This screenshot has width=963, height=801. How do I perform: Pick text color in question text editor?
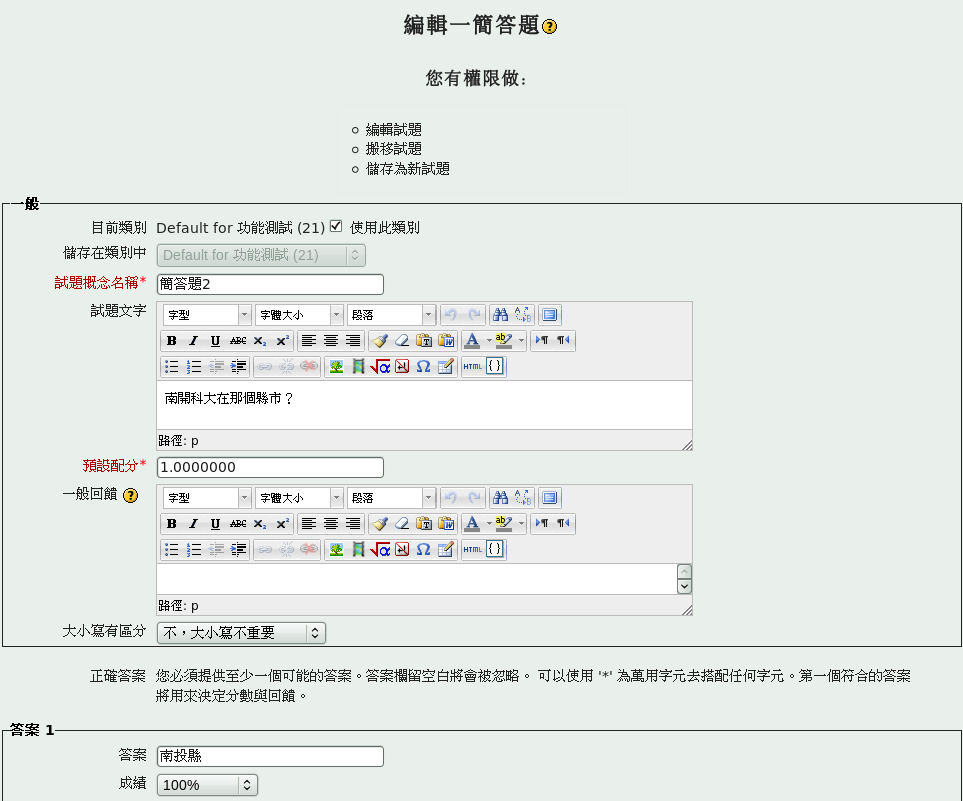click(x=472, y=341)
